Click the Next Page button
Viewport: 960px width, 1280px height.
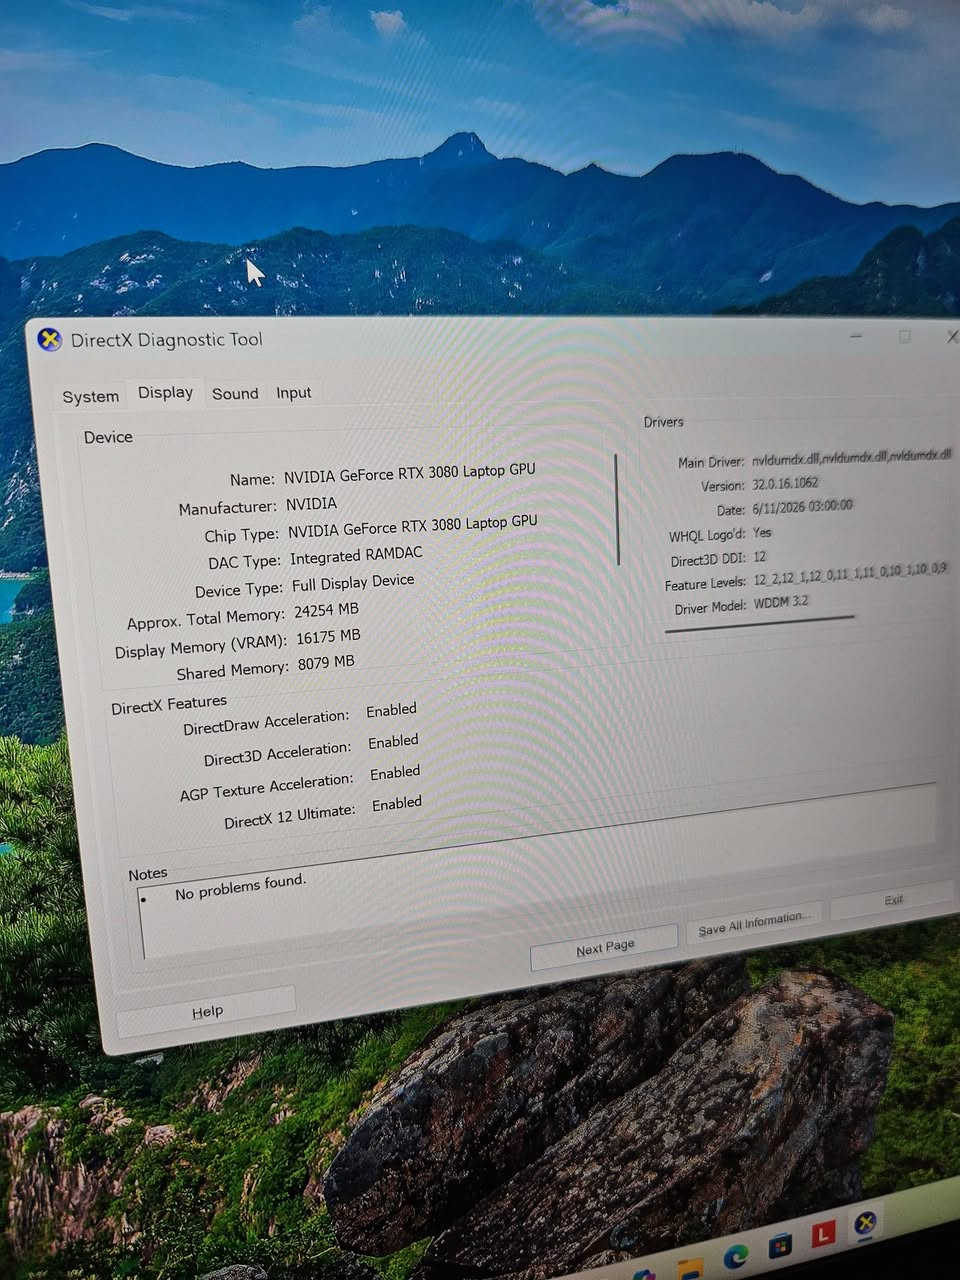tap(605, 948)
